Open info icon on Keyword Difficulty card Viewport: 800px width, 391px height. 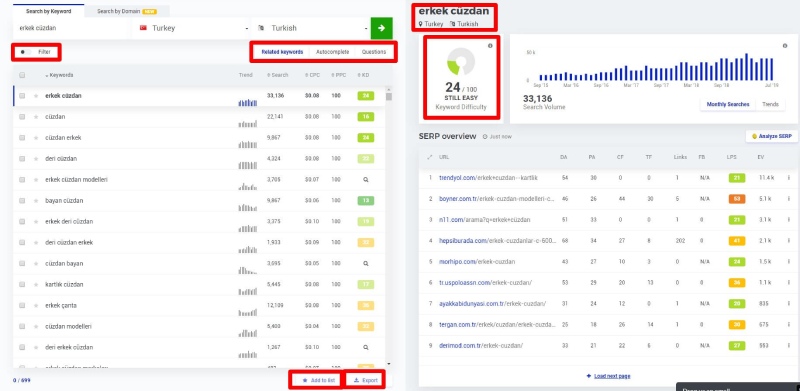(x=490, y=46)
